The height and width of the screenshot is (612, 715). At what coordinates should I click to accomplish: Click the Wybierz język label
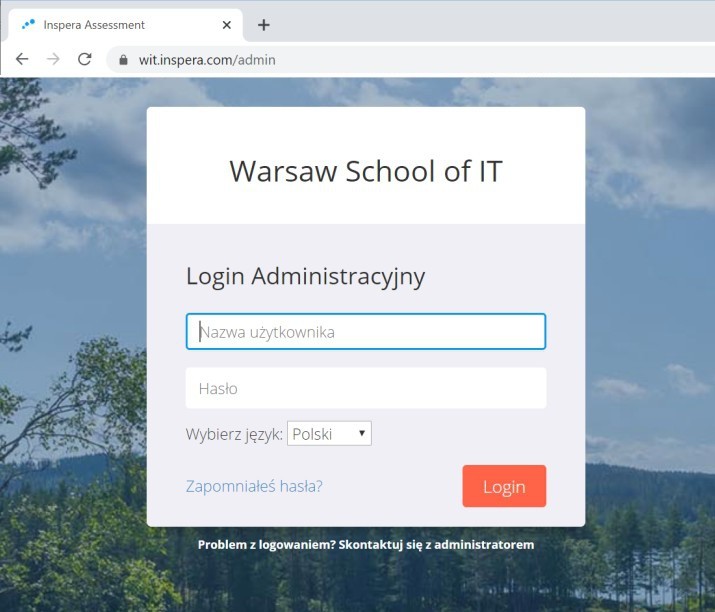(234, 434)
